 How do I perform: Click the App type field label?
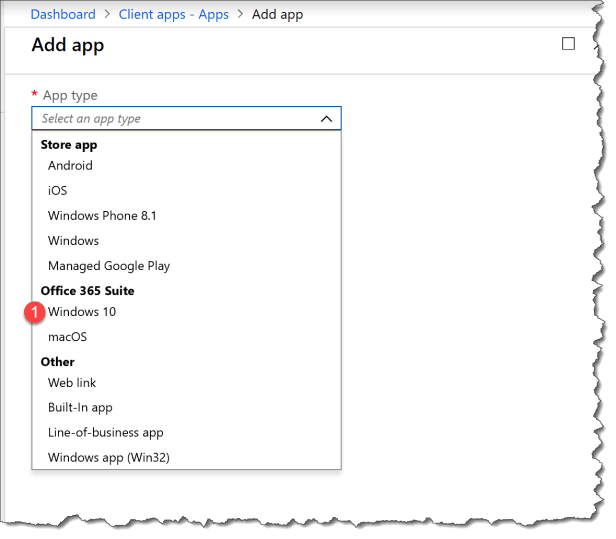70,95
